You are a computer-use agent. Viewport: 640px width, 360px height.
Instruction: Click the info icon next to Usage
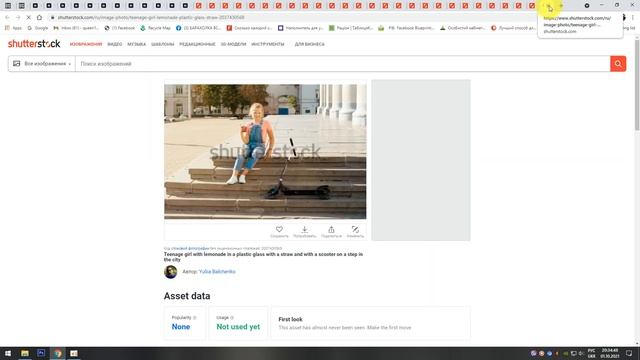tap(232, 318)
